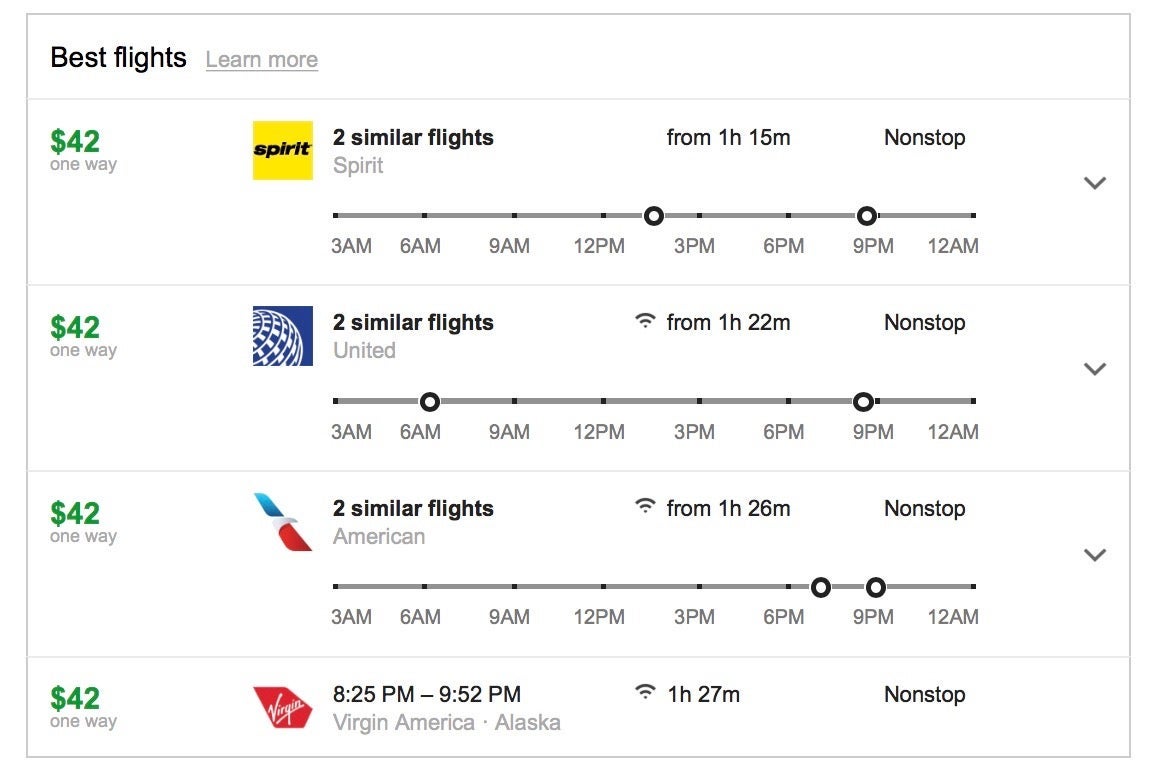
Task: Click the Wi-Fi icon on Virgin America row
Action: point(646,693)
